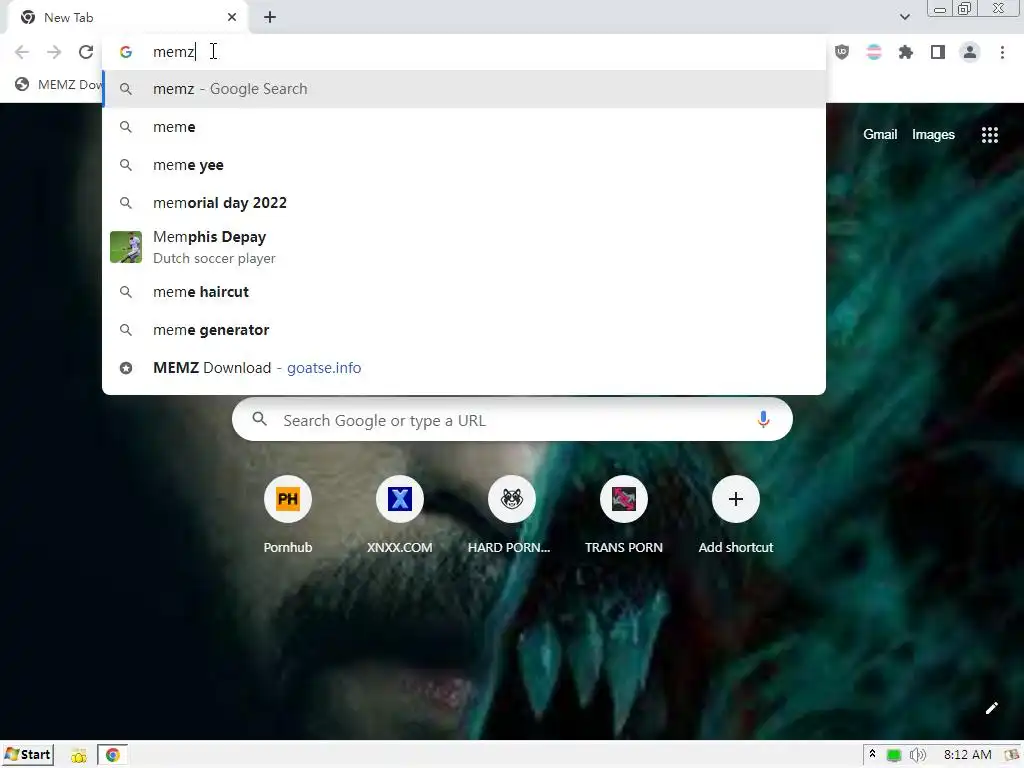Screen dimensions: 1024x768
Task: Open the MEMZ Download bookmark
Action: [x=59, y=84]
